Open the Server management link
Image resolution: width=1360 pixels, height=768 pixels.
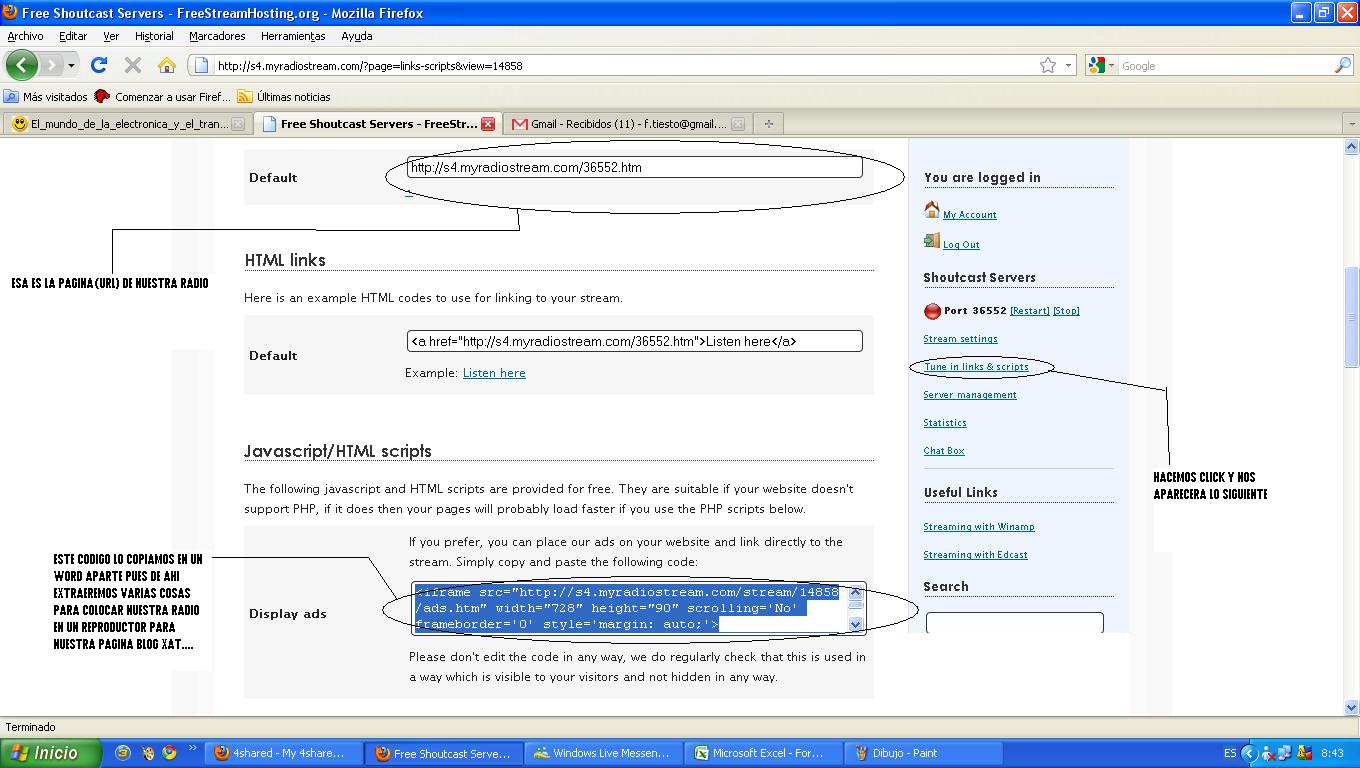point(970,395)
